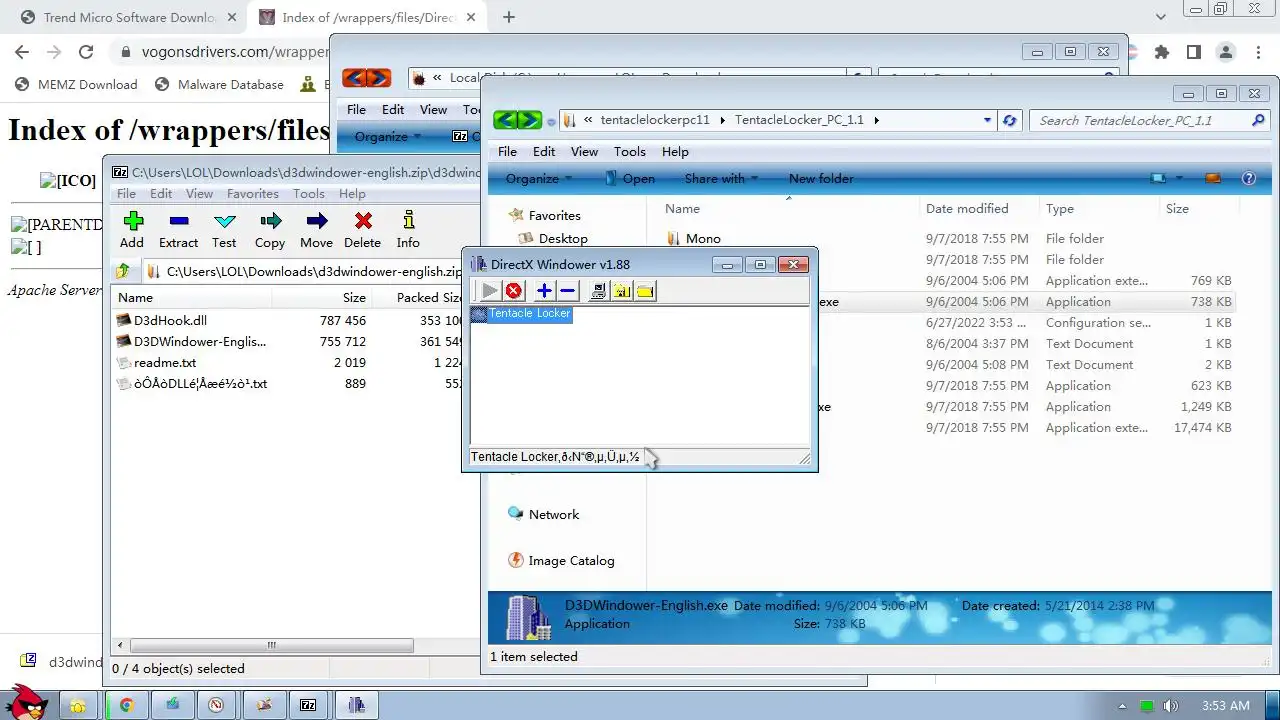Image resolution: width=1280 pixels, height=720 pixels.
Task: Click the 7-Zip icon in the taskbar
Action: [308, 705]
